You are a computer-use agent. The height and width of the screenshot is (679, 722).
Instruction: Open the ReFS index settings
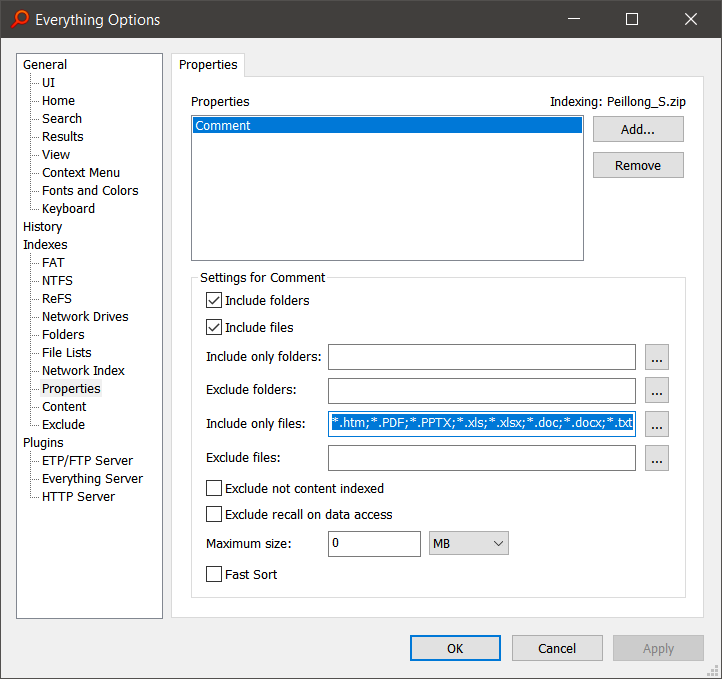(x=57, y=298)
